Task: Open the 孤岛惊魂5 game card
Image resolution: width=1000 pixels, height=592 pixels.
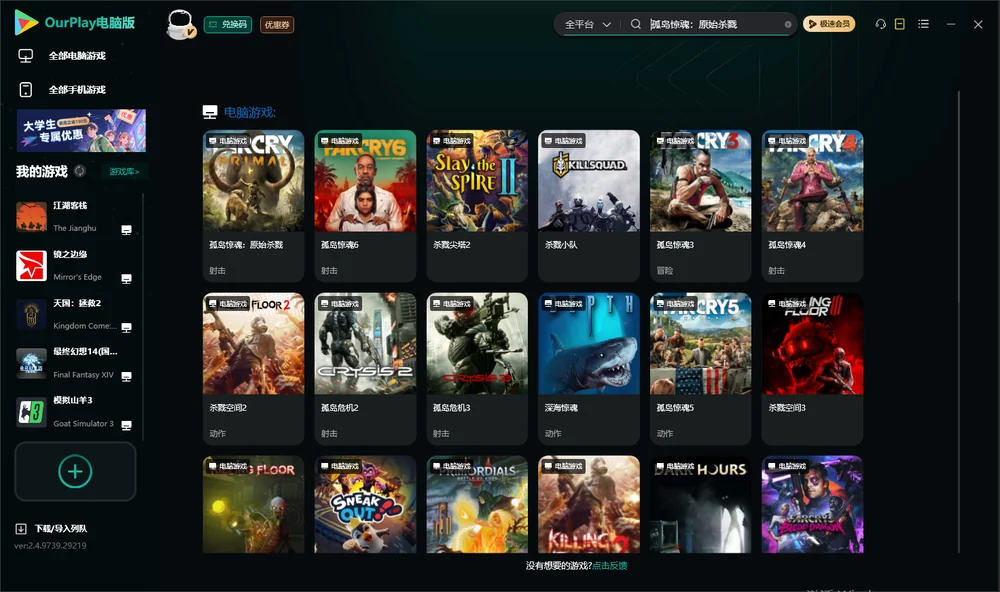Action: point(700,369)
